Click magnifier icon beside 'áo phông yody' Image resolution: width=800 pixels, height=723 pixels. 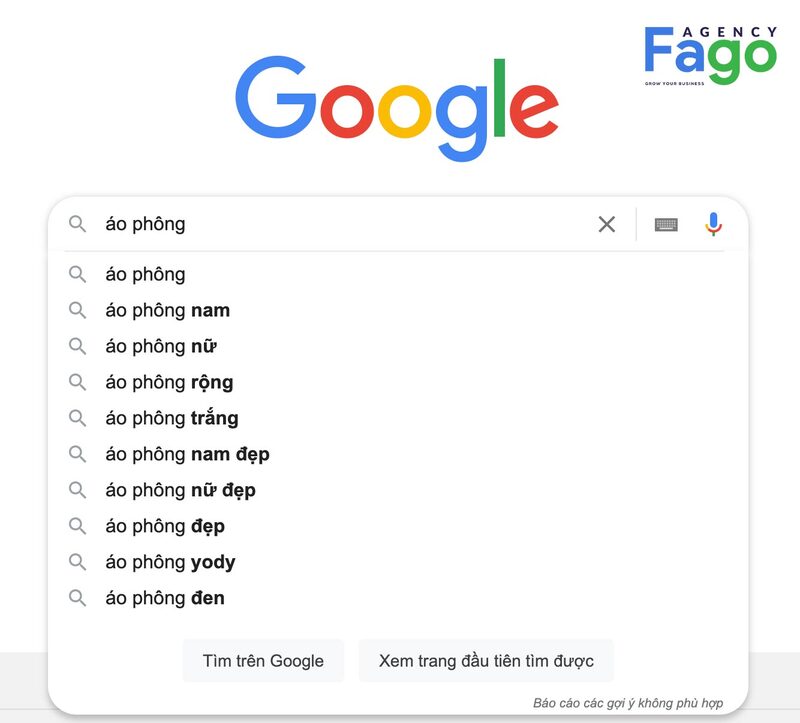tap(77, 562)
